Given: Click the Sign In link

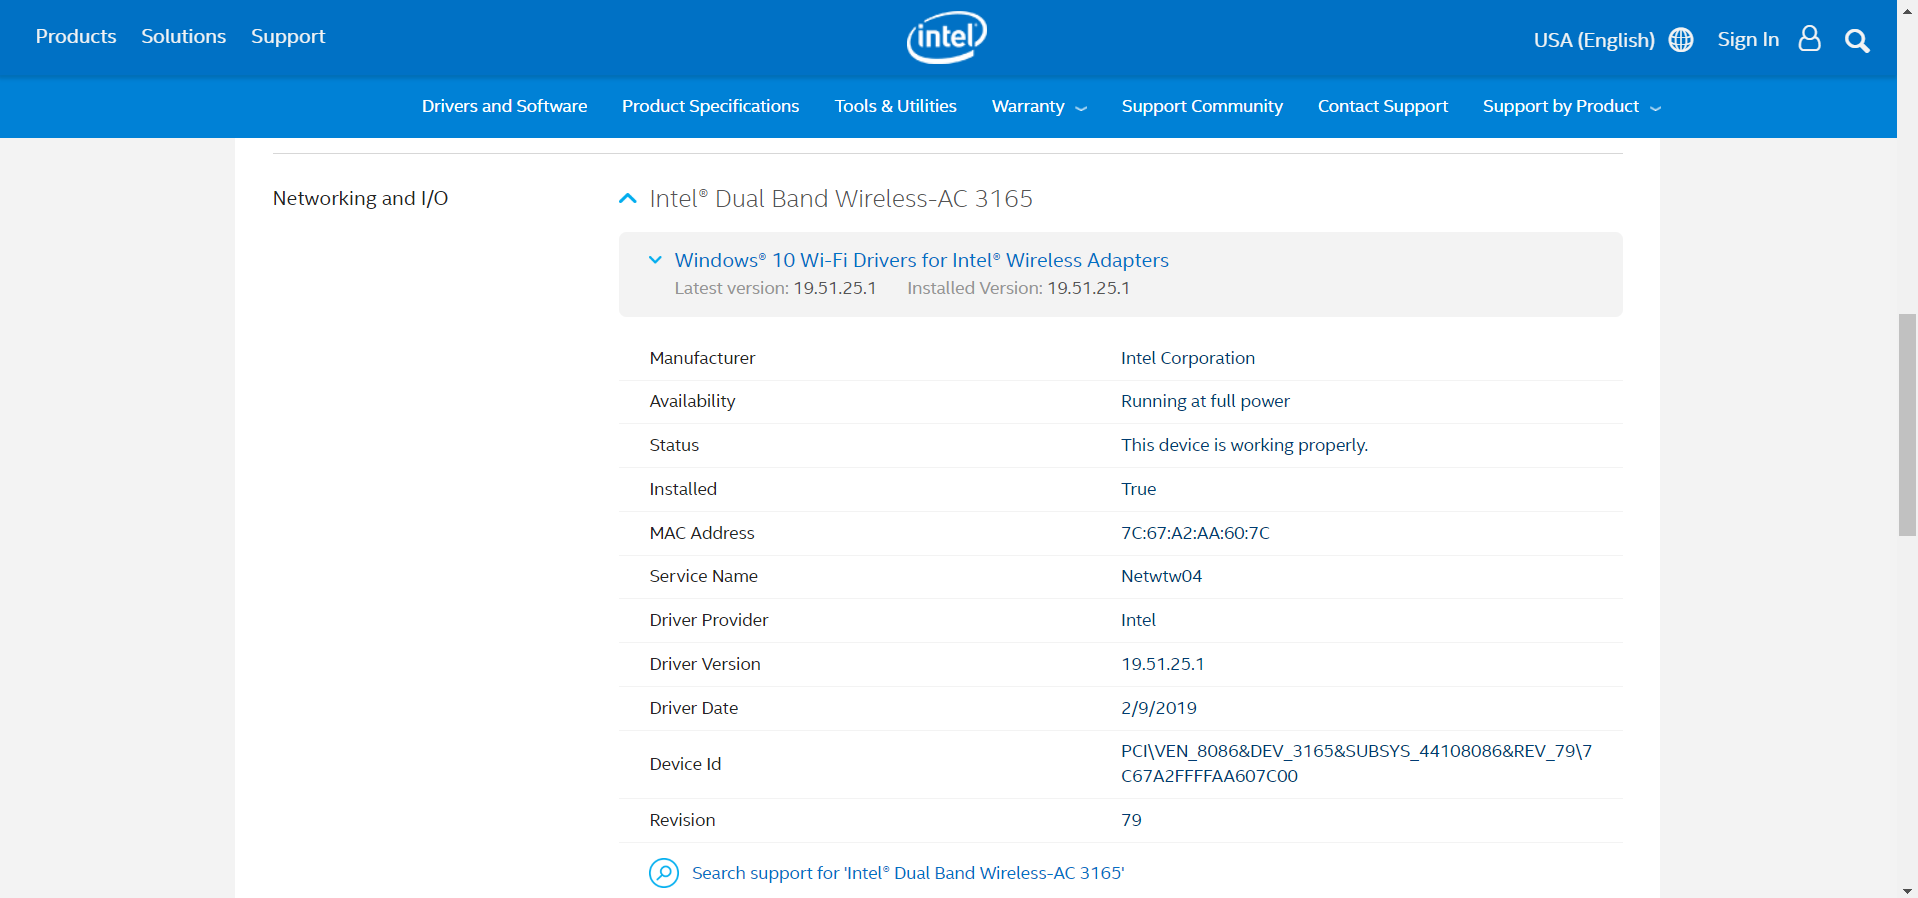Looking at the screenshot, I should coord(1747,40).
